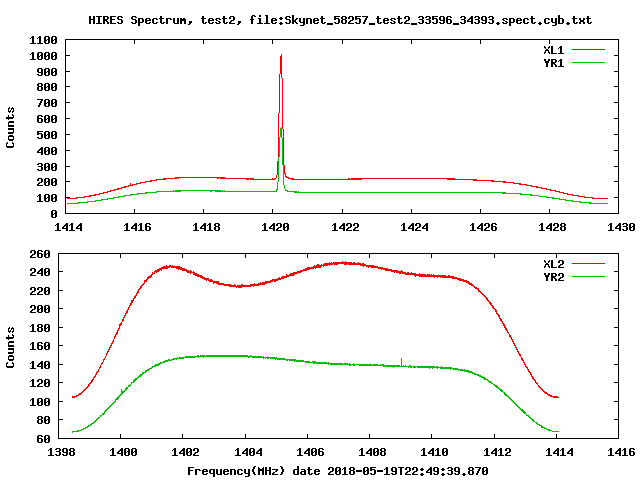Click the 160 y-axis tick label
This screenshot has height=480, width=640.
[40, 346]
